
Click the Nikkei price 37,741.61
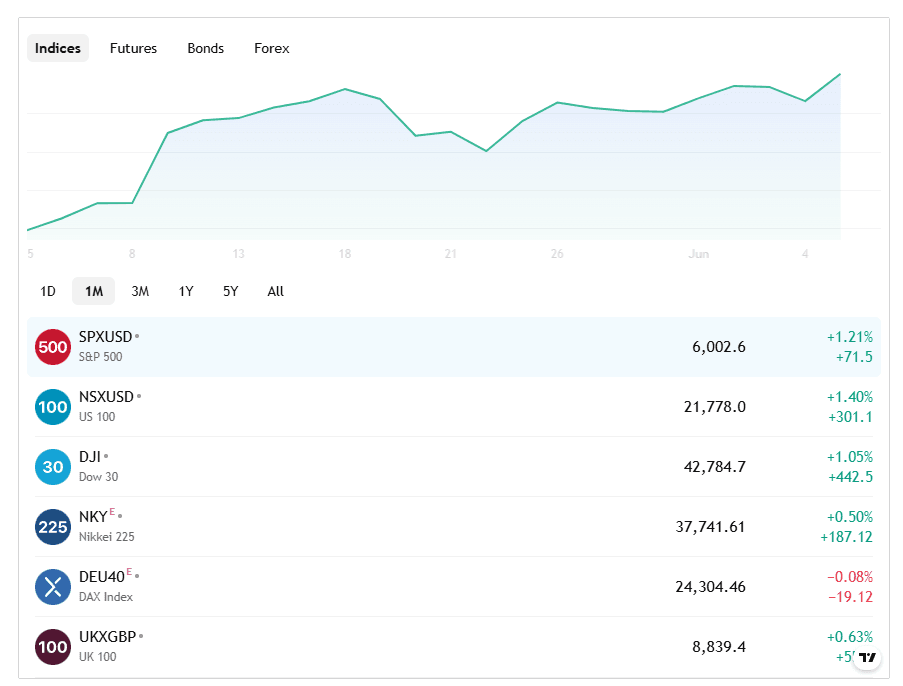(710, 526)
